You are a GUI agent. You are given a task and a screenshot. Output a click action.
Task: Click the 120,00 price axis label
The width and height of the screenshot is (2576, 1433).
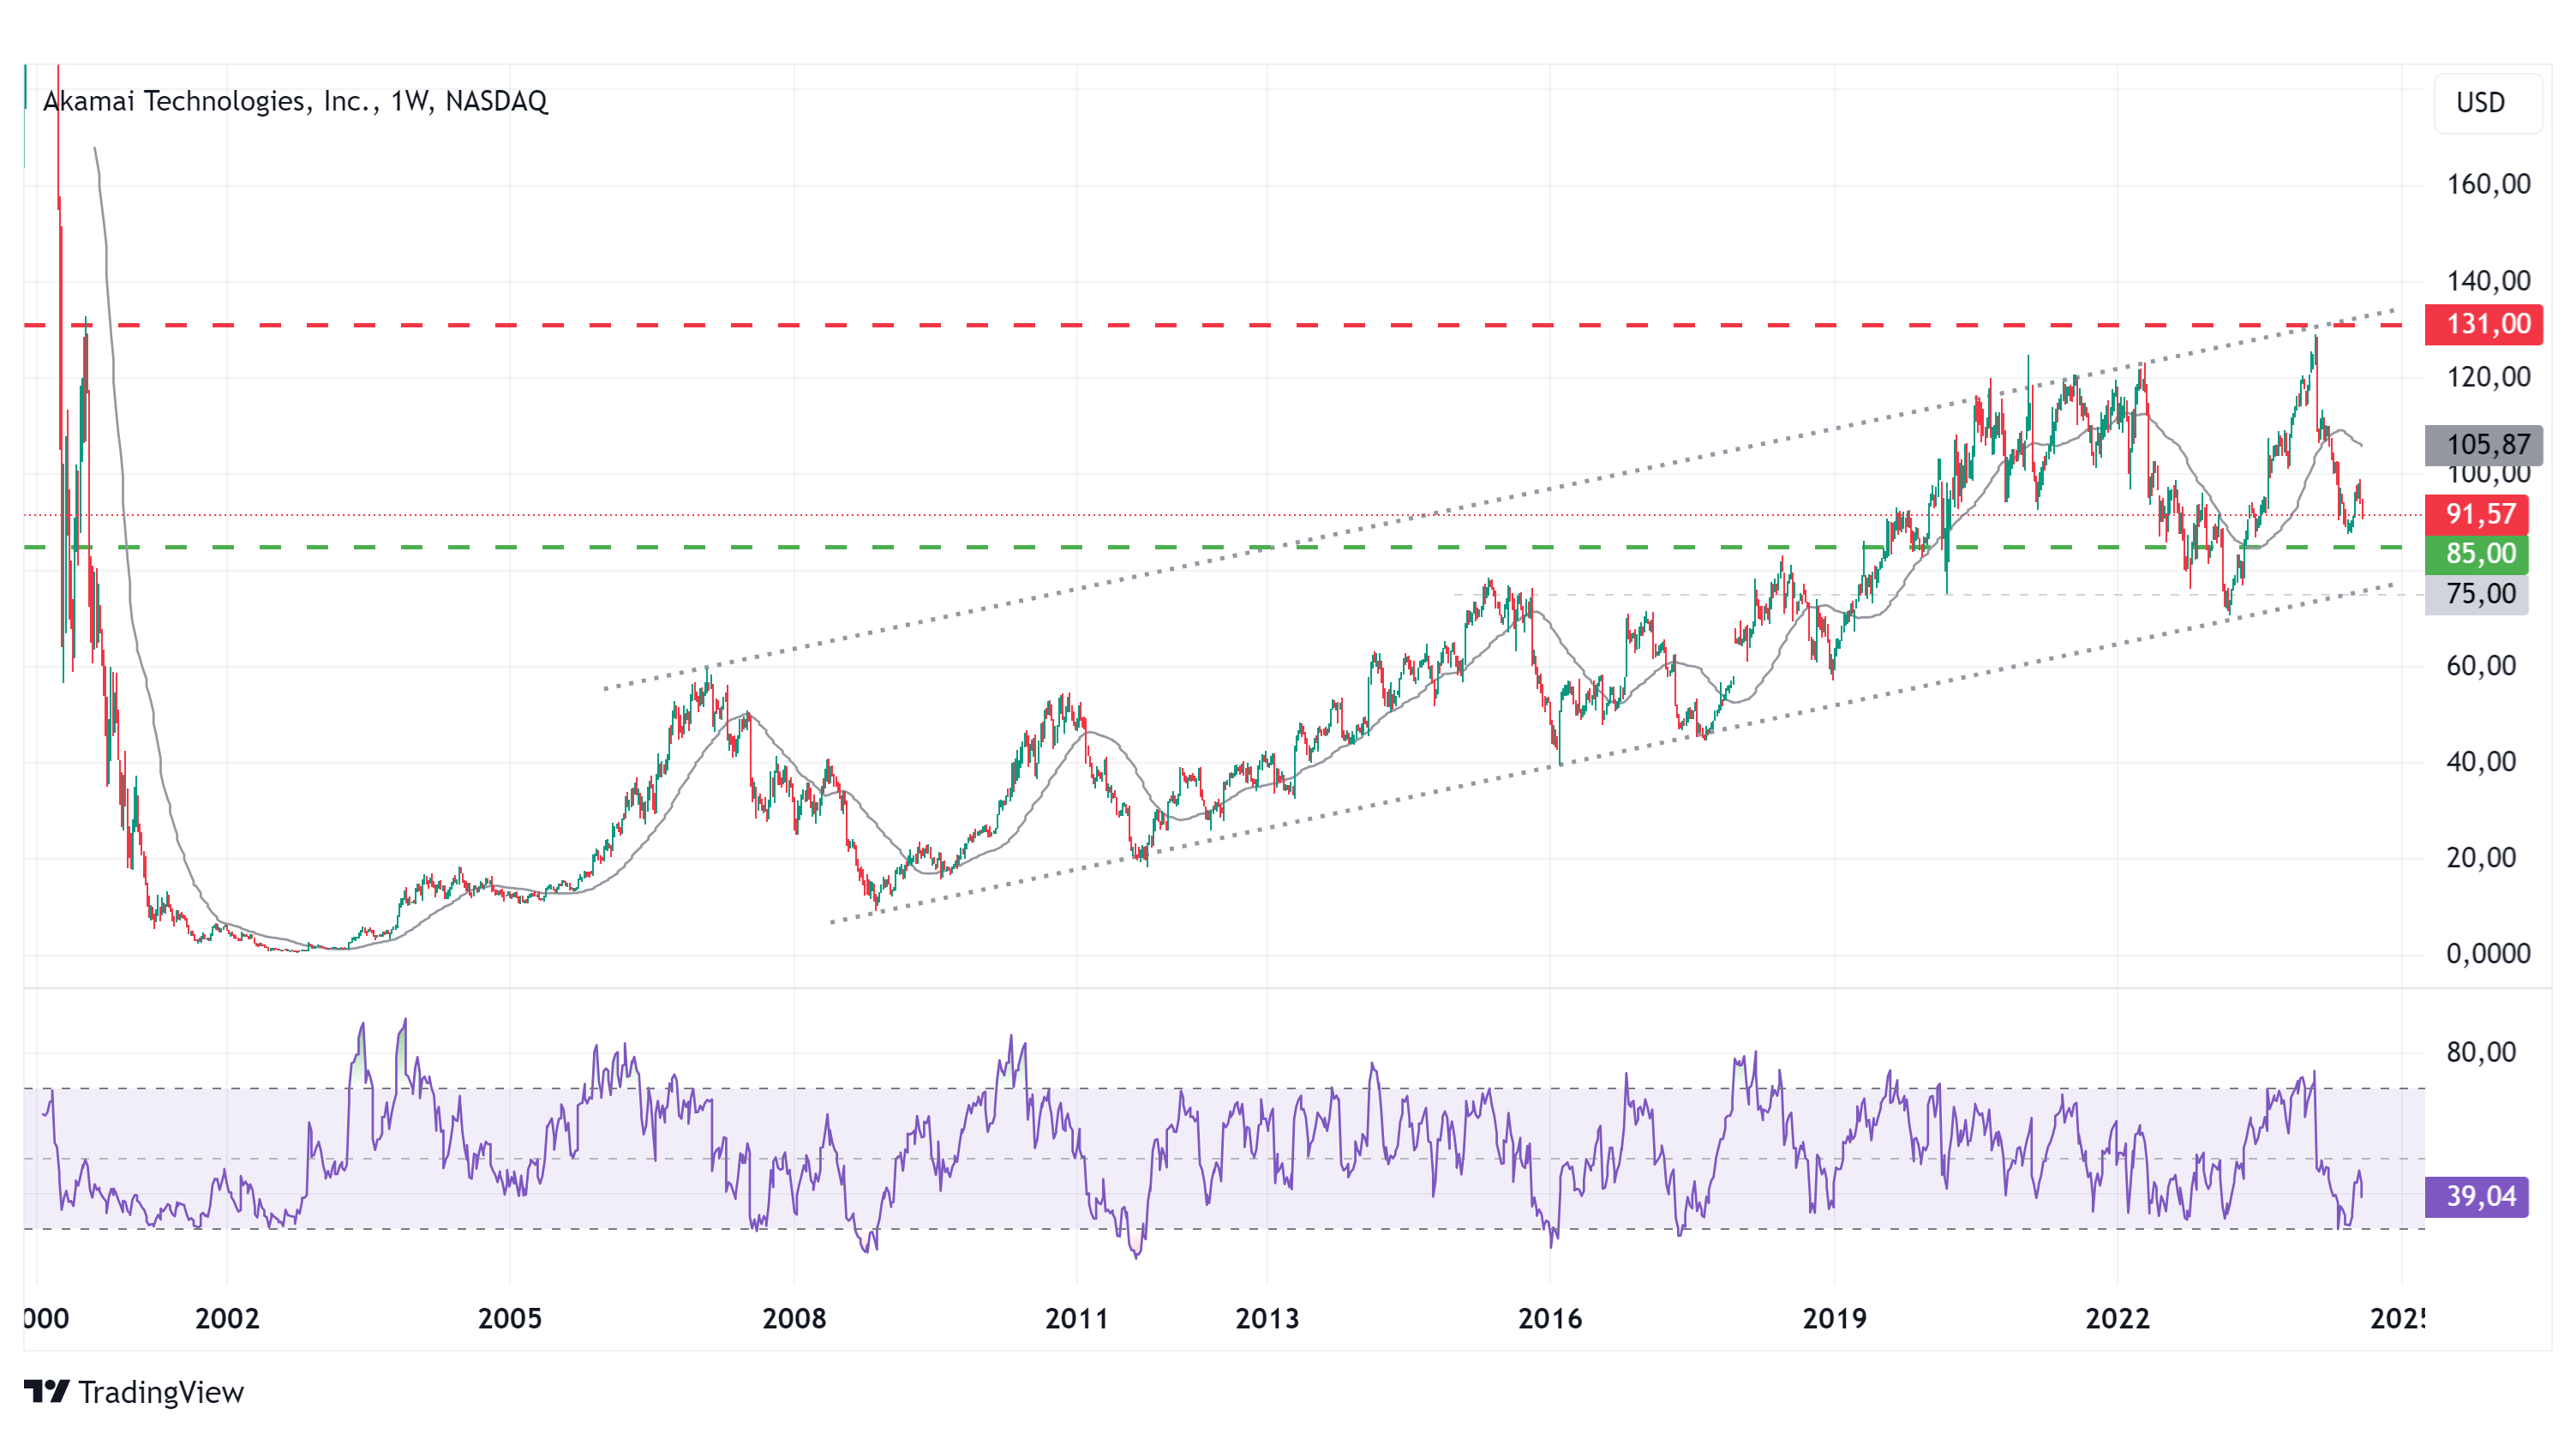coord(2488,377)
